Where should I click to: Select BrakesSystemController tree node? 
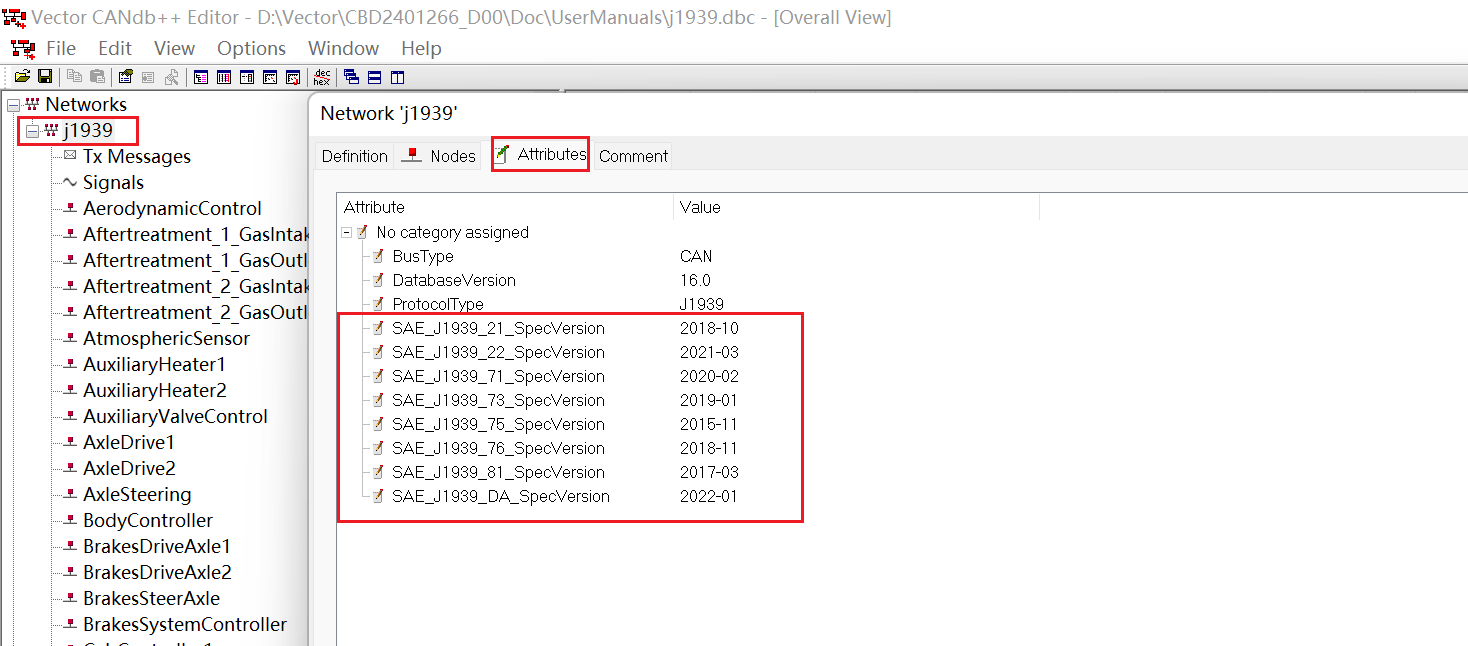coord(185,624)
